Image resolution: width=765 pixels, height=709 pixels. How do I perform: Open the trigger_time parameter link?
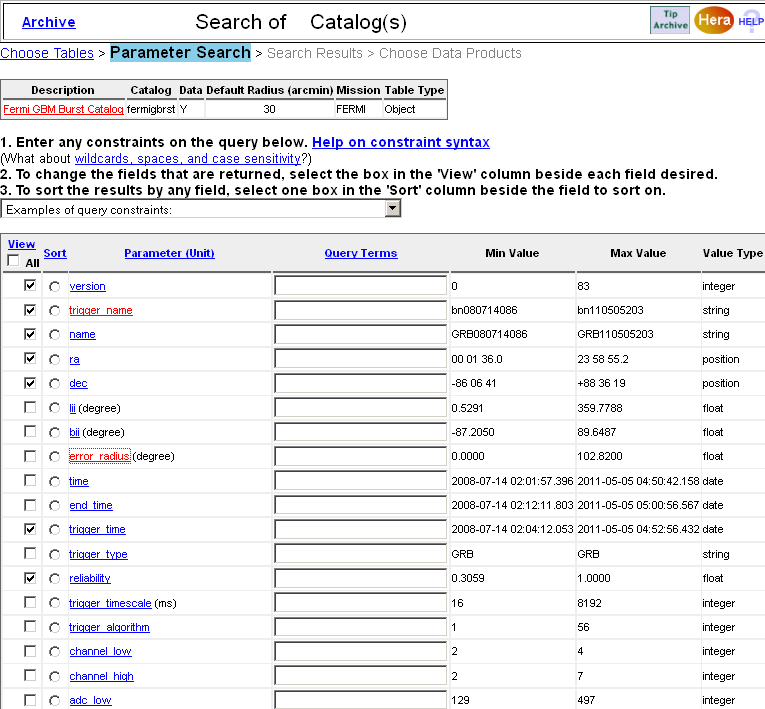(97, 529)
